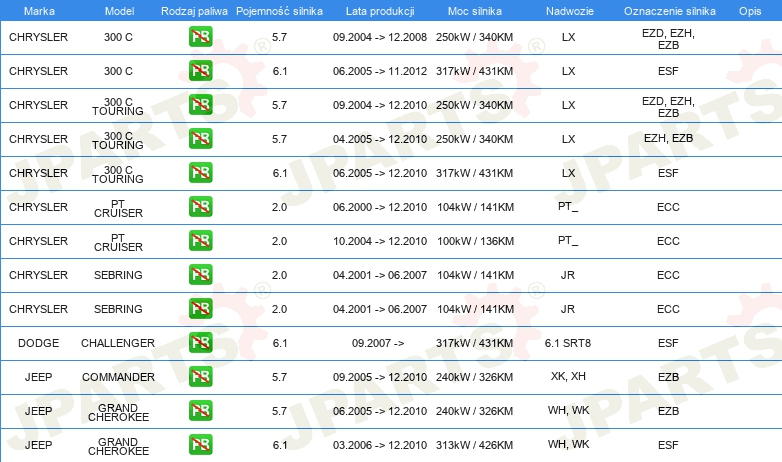Click fuel icon in 300 C 06.2005 -> 11.2012 row
Screen dimensions: 782x462
point(200,70)
